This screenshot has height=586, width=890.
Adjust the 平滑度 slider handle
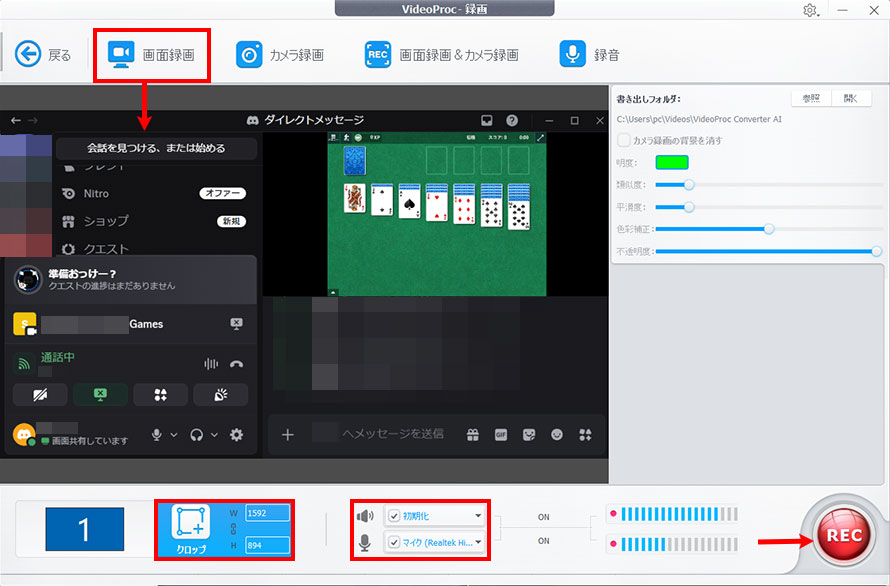[689, 207]
